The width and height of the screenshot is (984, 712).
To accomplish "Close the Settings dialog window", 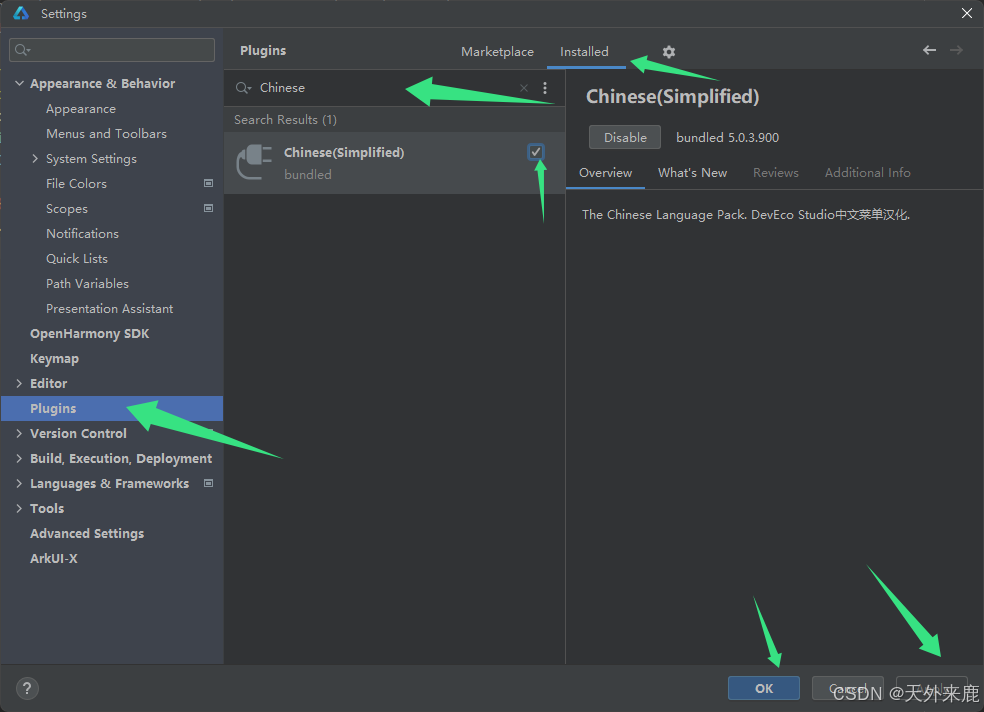I will pos(967,13).
